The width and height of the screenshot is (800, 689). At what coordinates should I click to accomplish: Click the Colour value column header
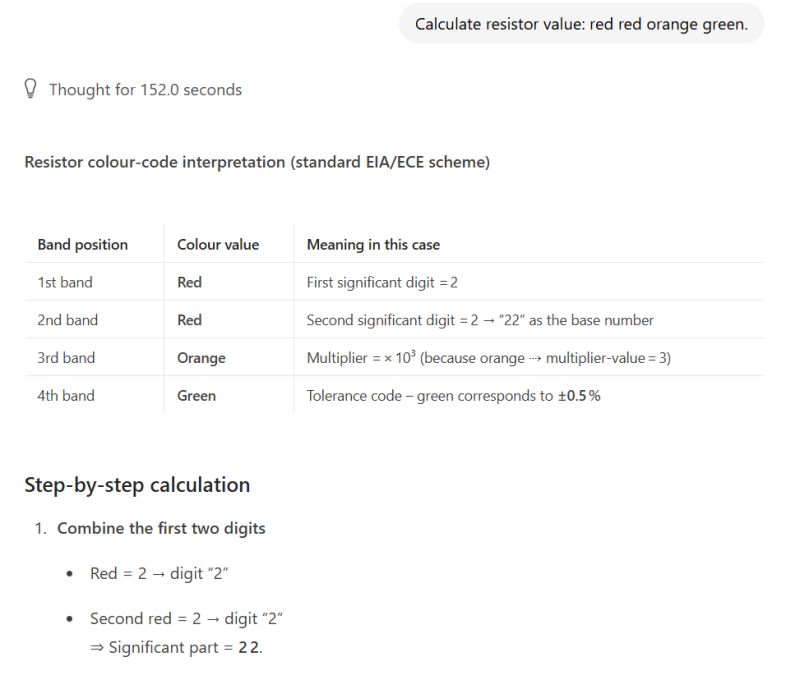coord(218,244)
